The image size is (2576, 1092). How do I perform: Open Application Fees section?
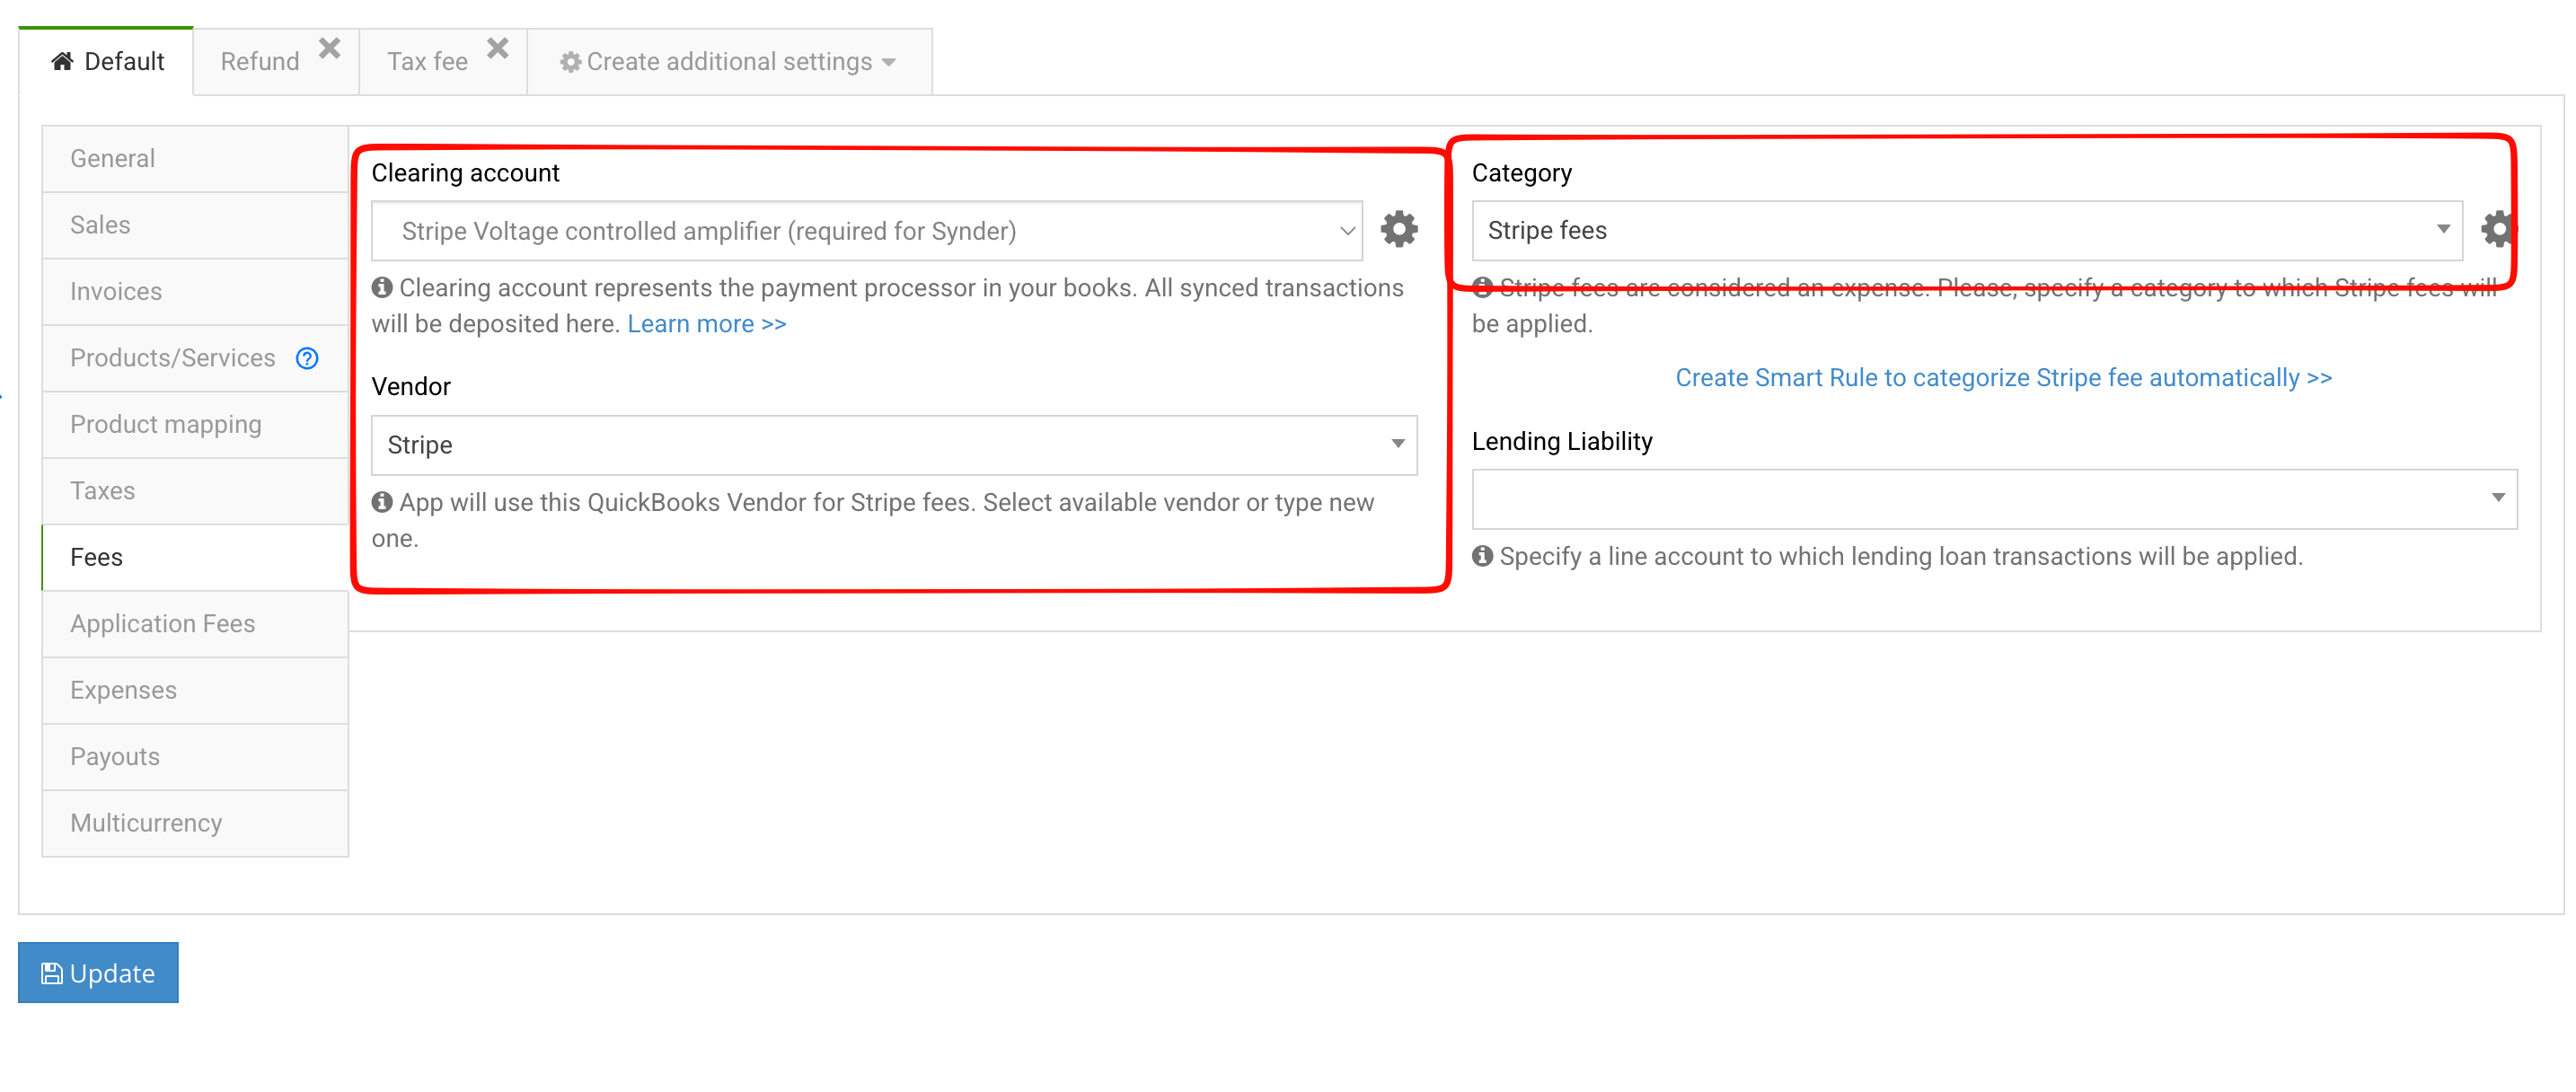tap(195, 624)
